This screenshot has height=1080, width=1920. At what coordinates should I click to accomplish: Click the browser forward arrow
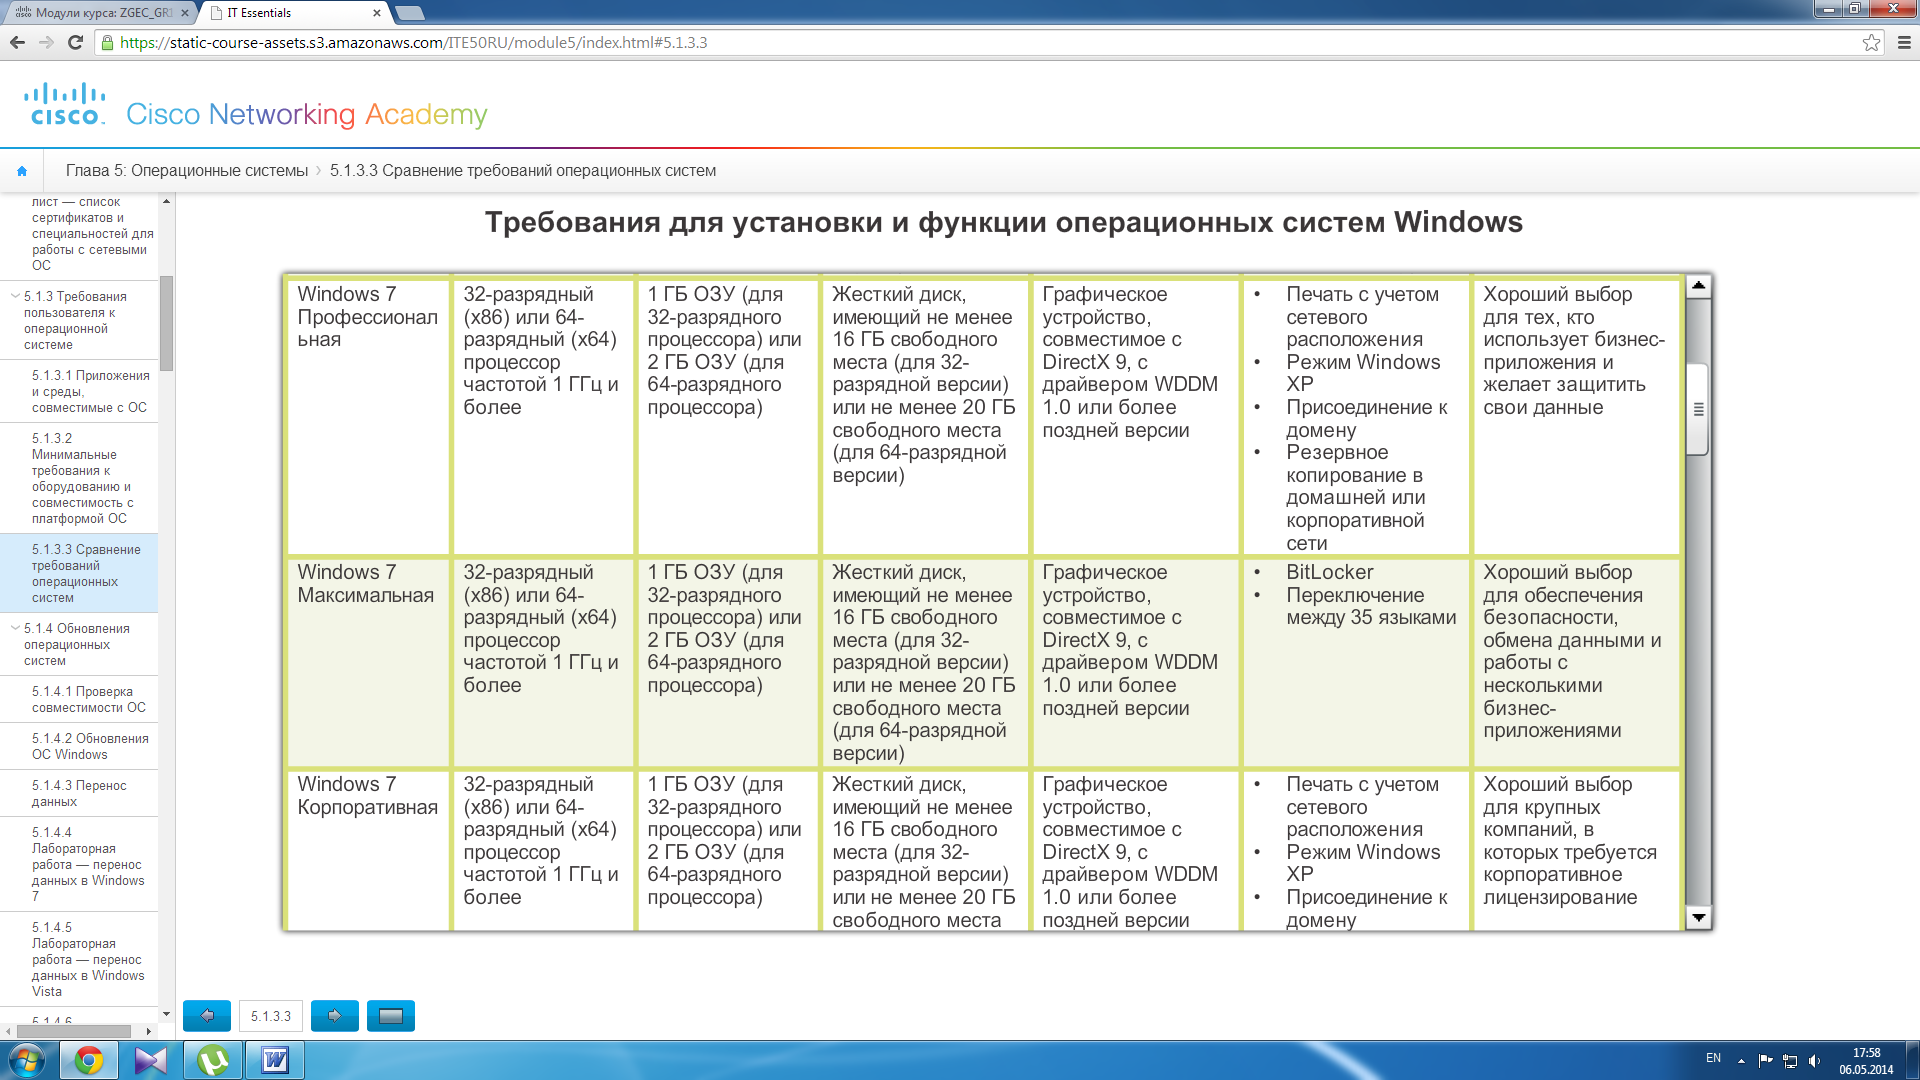[x=46, y=42]
